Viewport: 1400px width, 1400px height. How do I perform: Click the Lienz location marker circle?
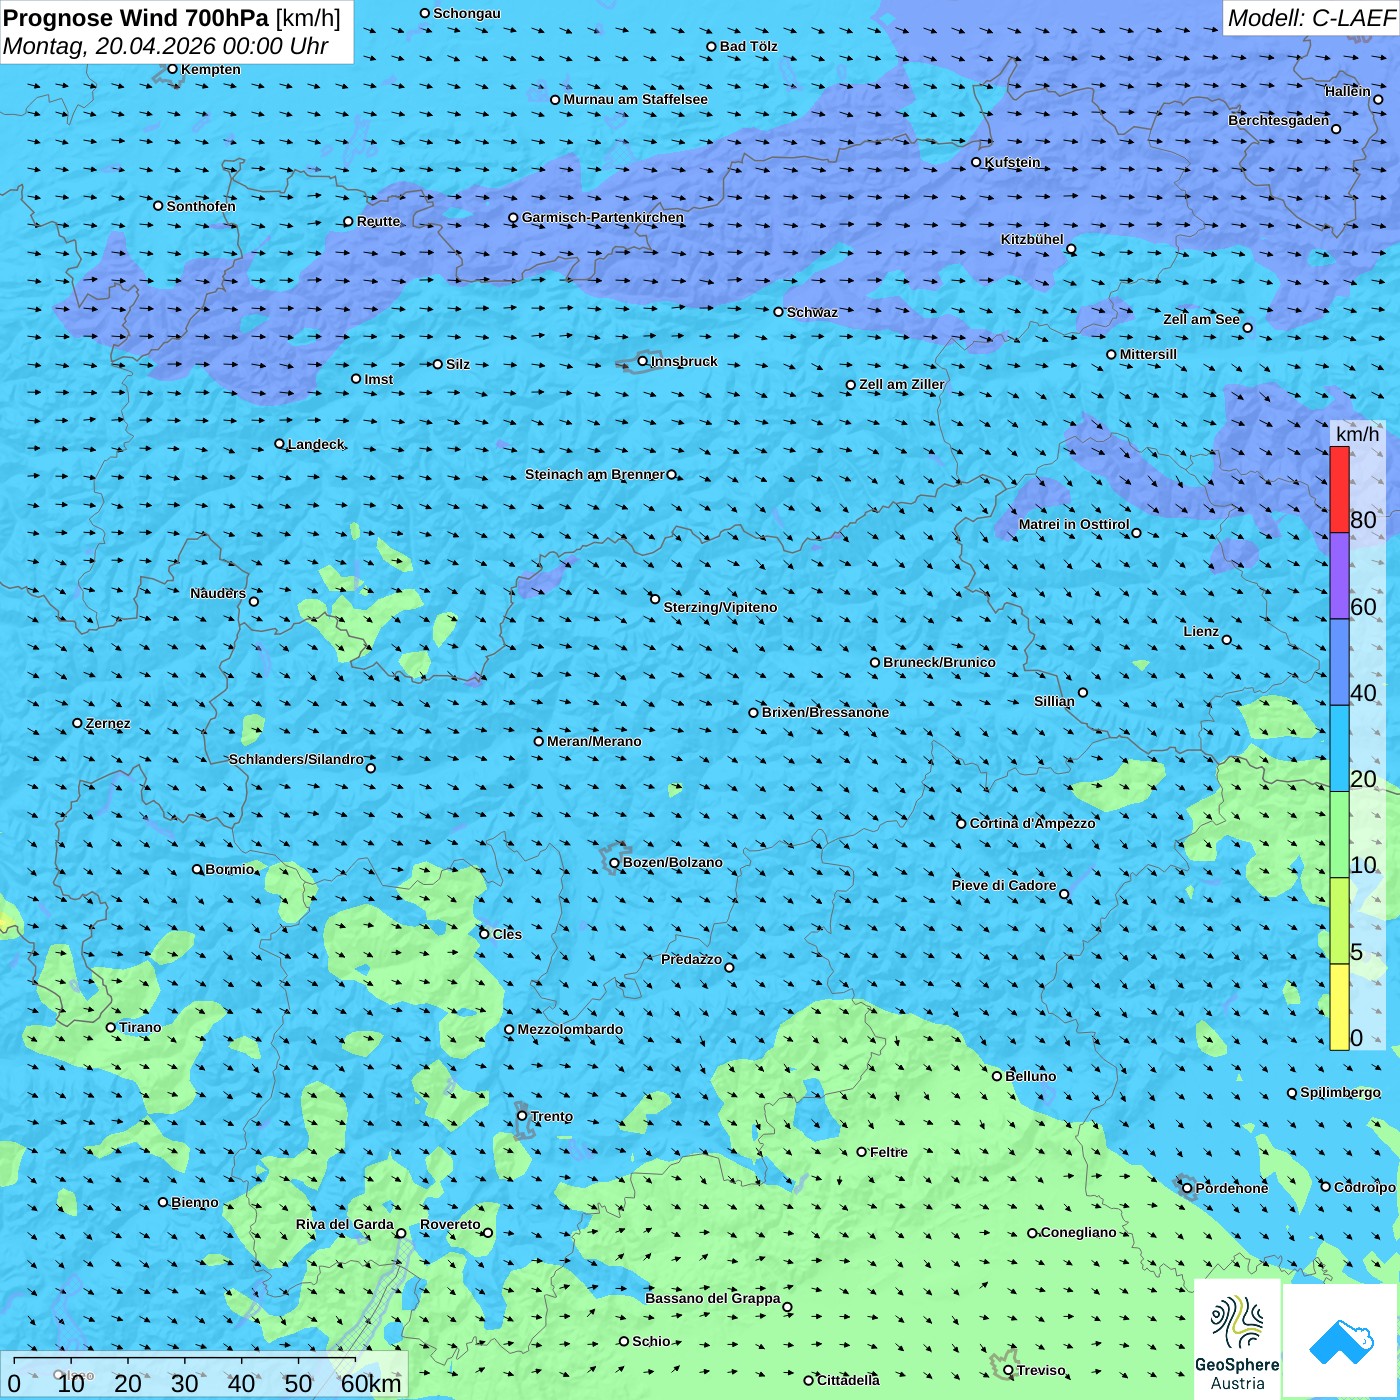pyautogui.click(x=1227, y=640)
